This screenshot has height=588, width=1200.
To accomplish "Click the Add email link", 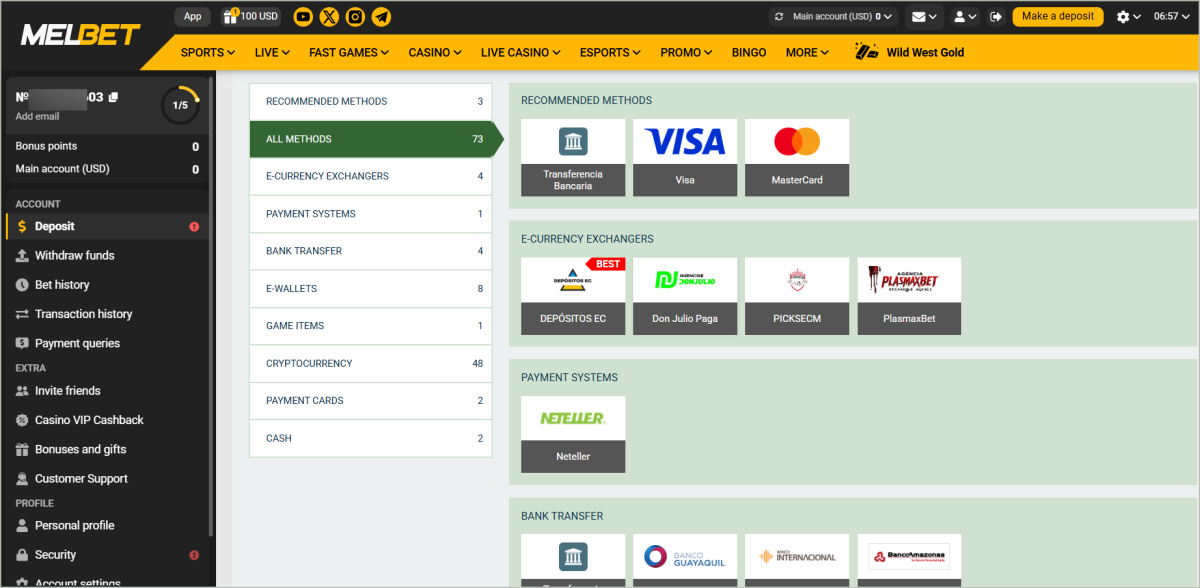I will point(37,117).
